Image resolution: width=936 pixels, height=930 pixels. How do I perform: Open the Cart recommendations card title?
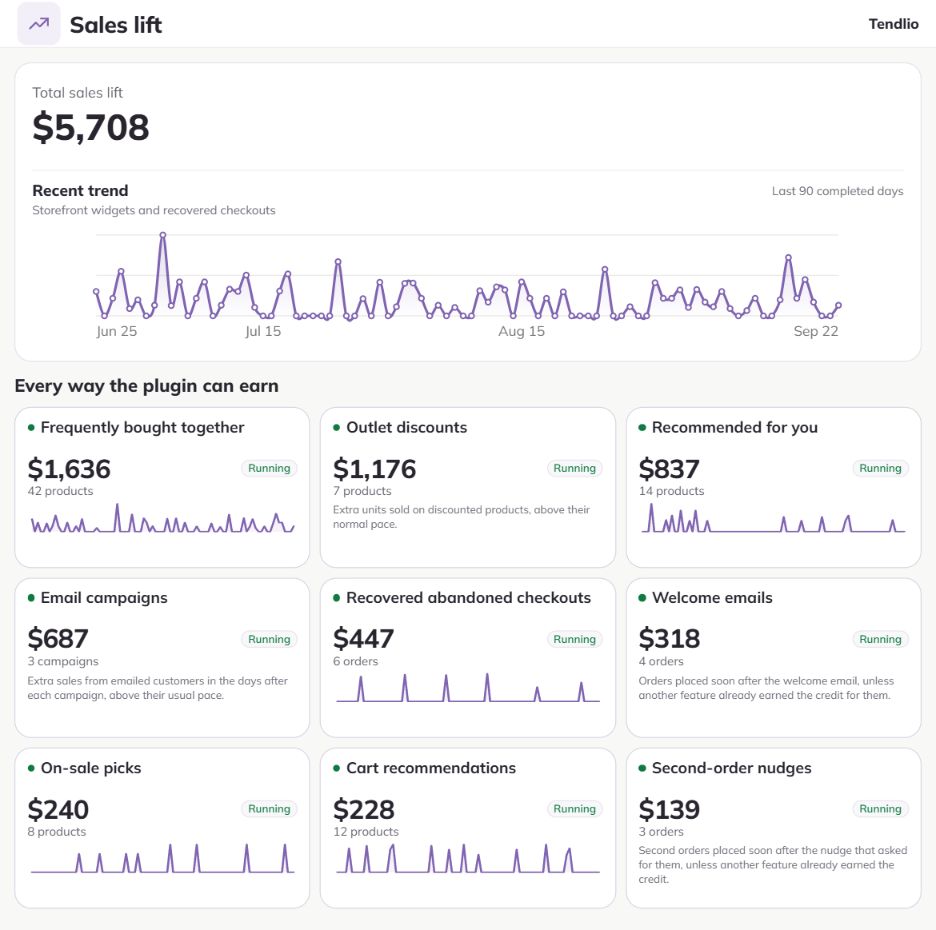click(431, 768)
